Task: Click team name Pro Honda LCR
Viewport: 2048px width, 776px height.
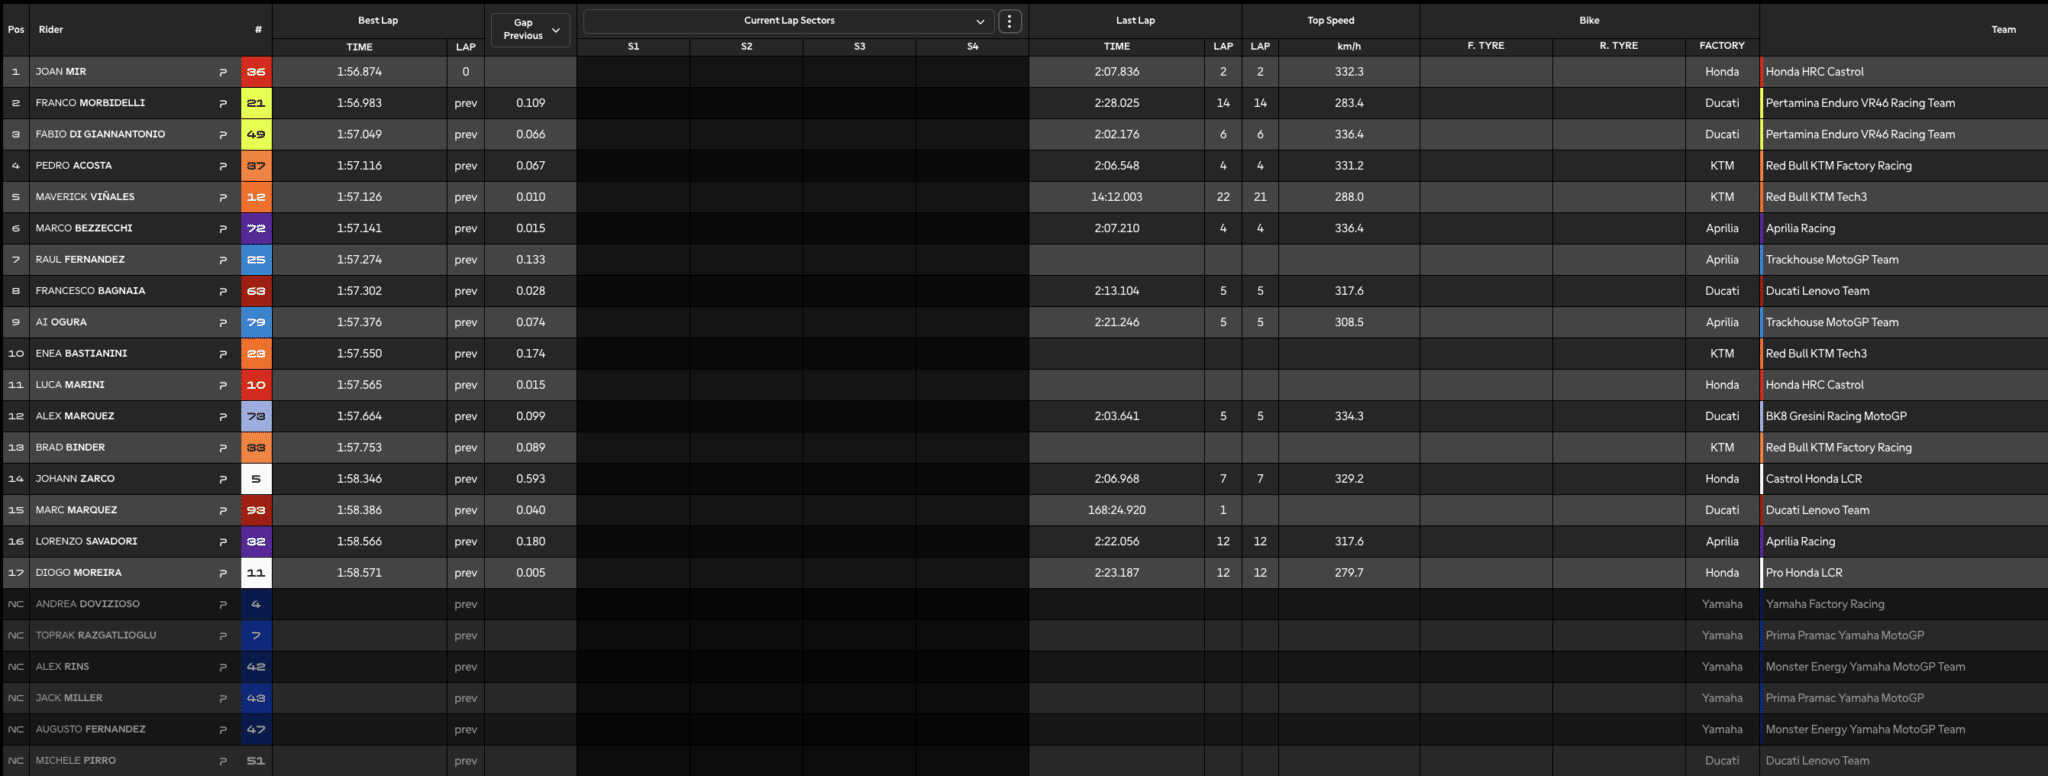Action: [1803, 573]
